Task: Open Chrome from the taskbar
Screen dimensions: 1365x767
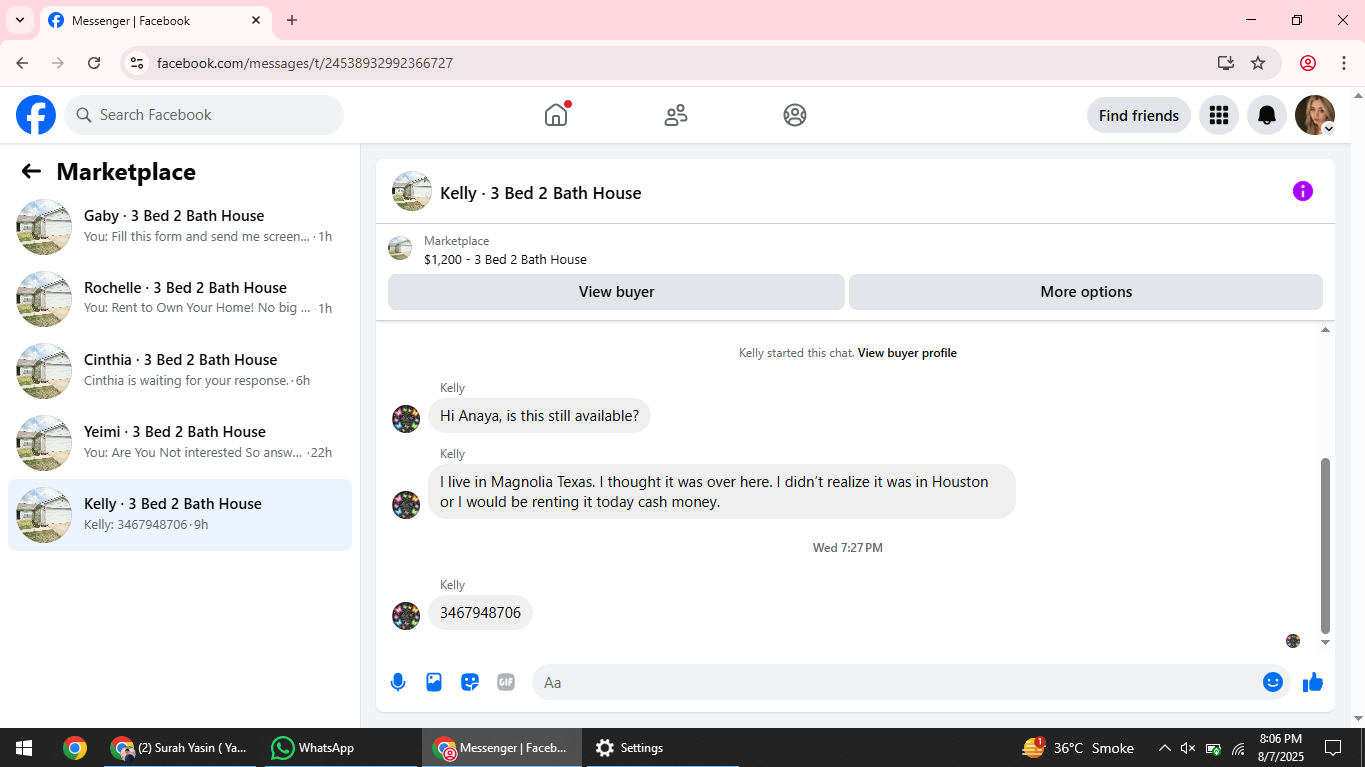Action: pos(74,748)
